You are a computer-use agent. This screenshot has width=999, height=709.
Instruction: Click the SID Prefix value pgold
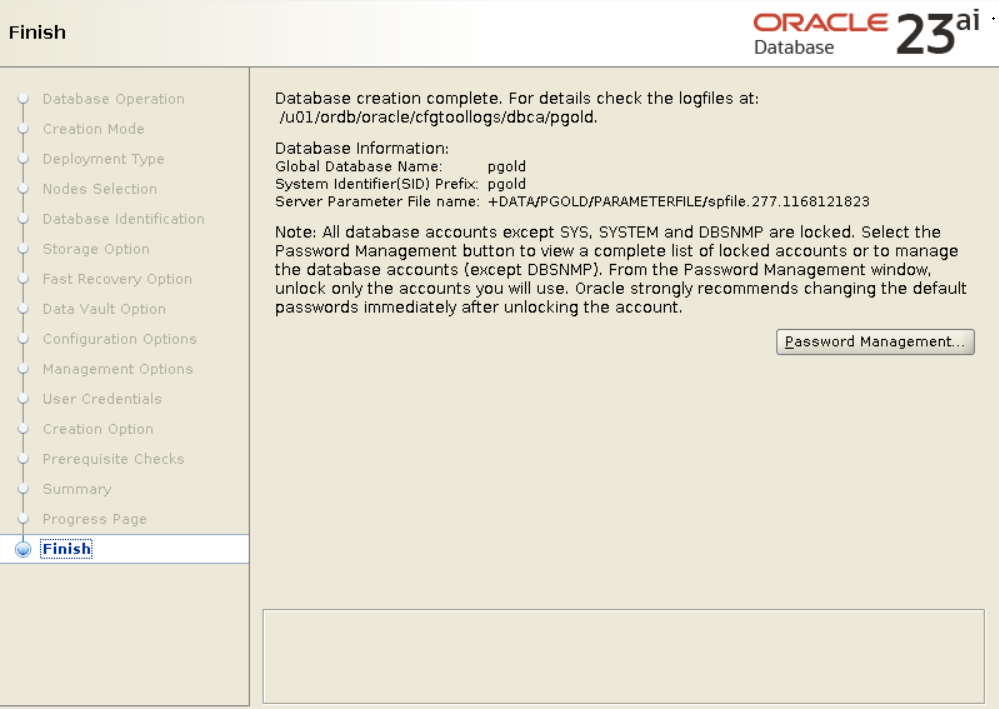tap(507, 184)
